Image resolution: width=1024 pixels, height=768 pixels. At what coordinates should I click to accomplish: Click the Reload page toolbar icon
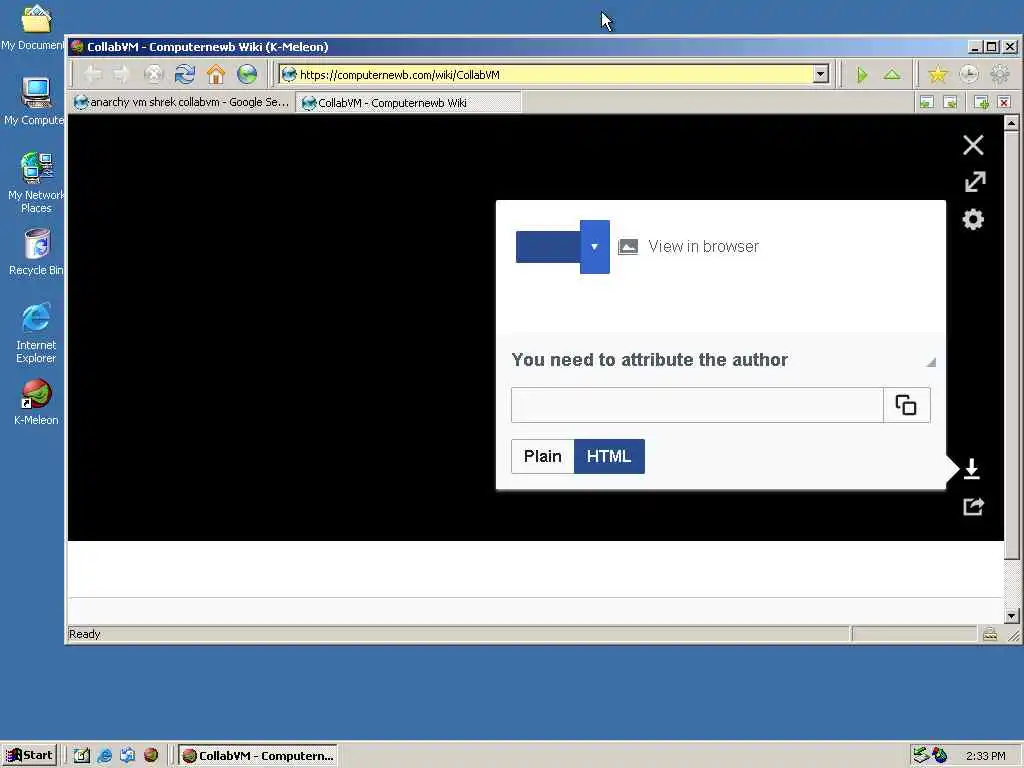(185, 74)
